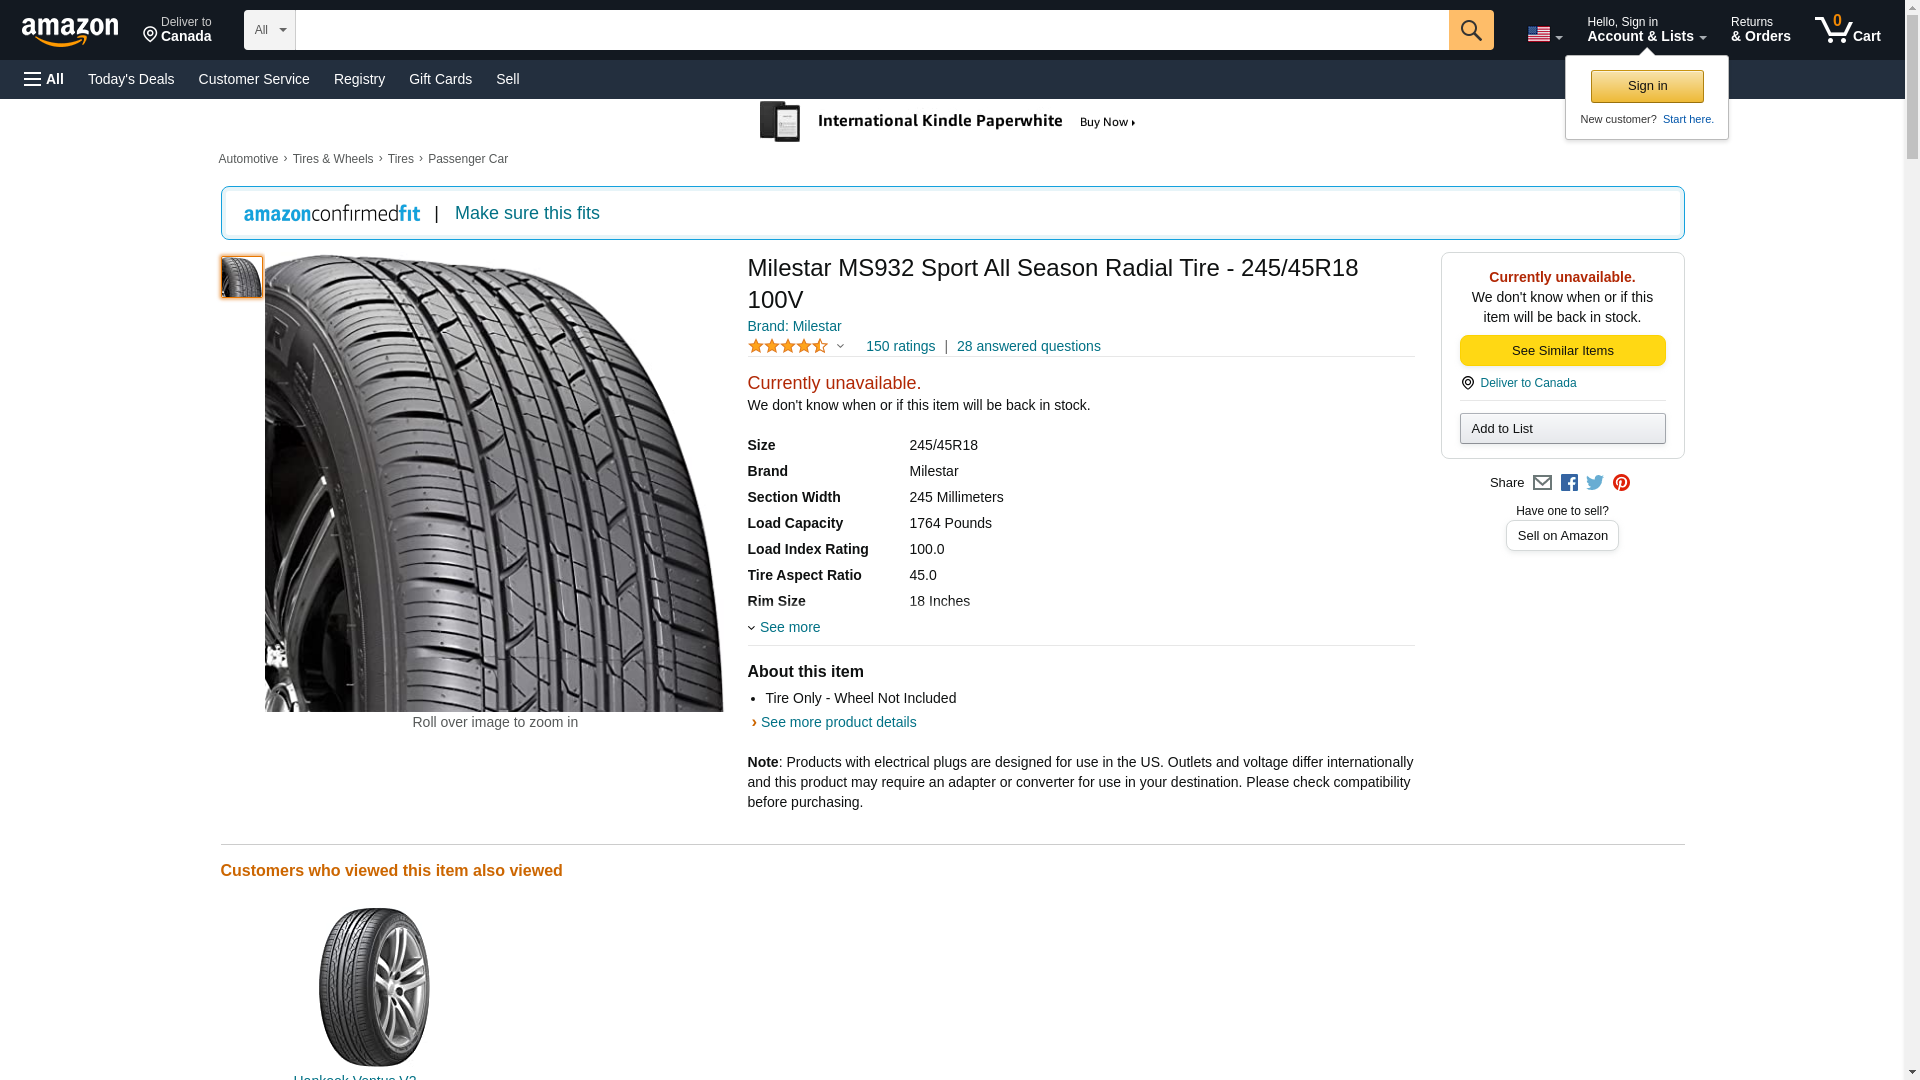Open Today's Deals menu item

click(131, 79)
